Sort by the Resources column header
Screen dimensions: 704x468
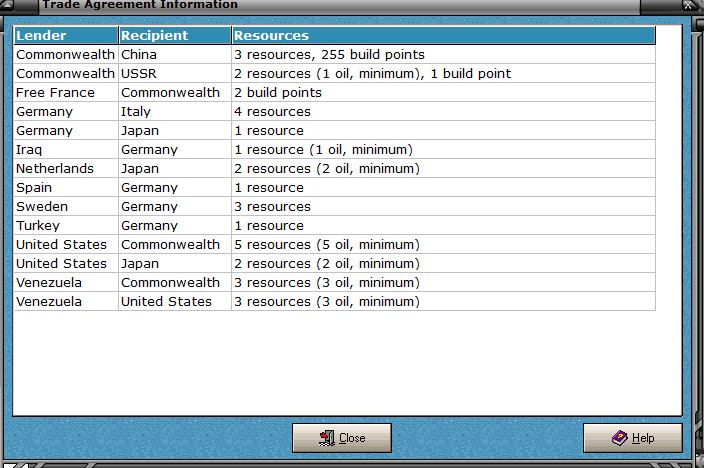[444, 35]
